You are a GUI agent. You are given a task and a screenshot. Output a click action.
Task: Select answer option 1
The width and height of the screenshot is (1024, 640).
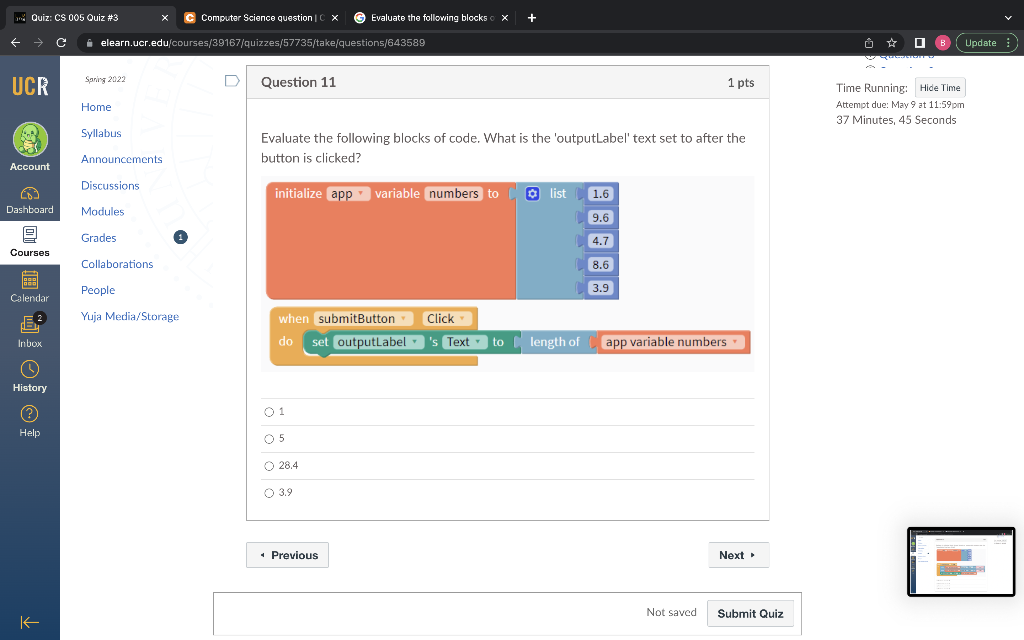(269, 412)
